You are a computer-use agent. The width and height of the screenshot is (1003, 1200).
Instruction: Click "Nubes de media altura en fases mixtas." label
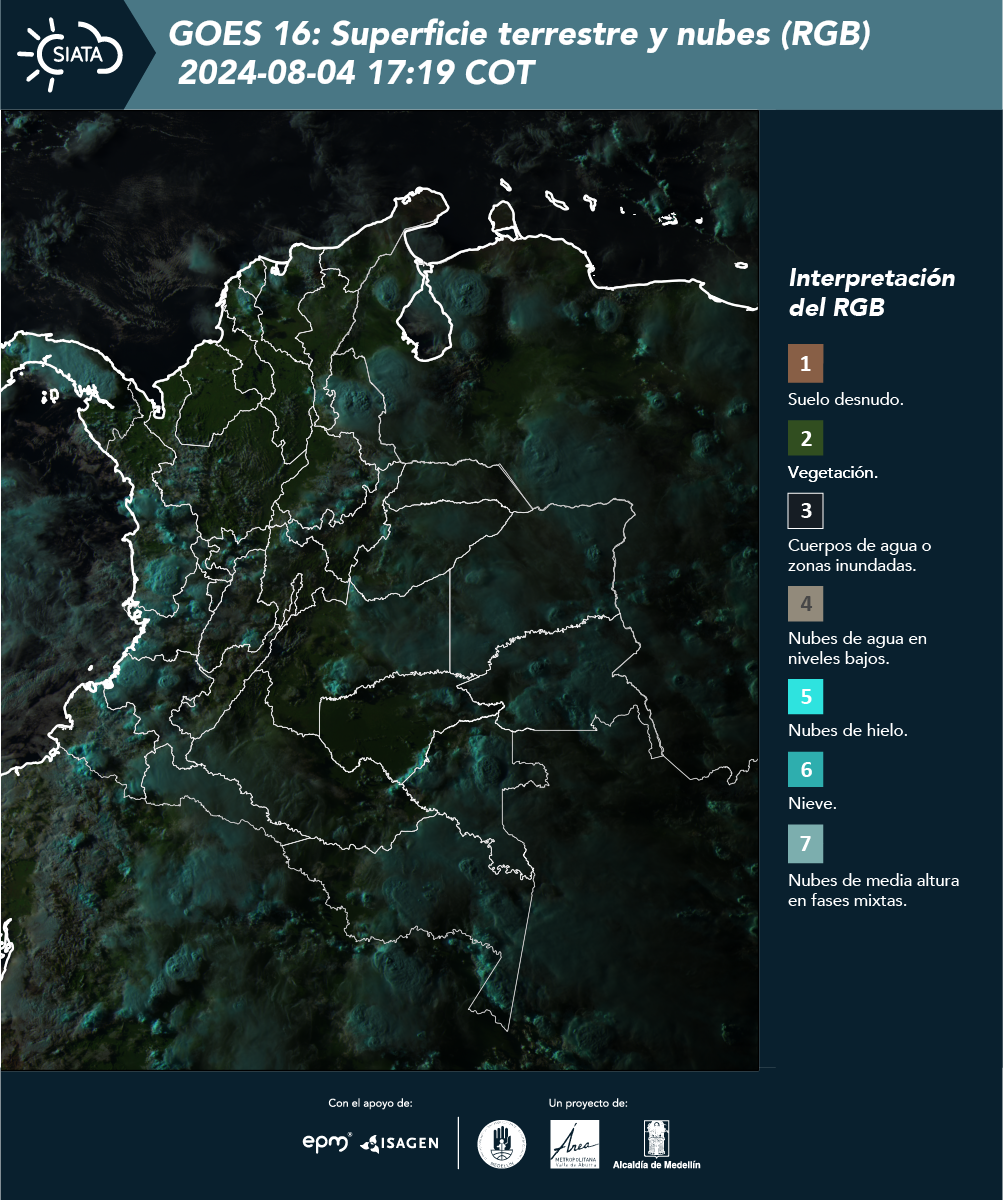point(874,891)
